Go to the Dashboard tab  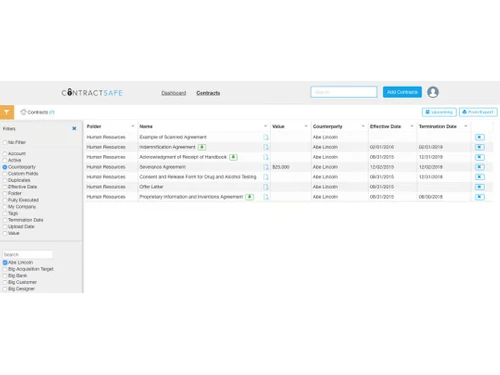pos(174,93)
